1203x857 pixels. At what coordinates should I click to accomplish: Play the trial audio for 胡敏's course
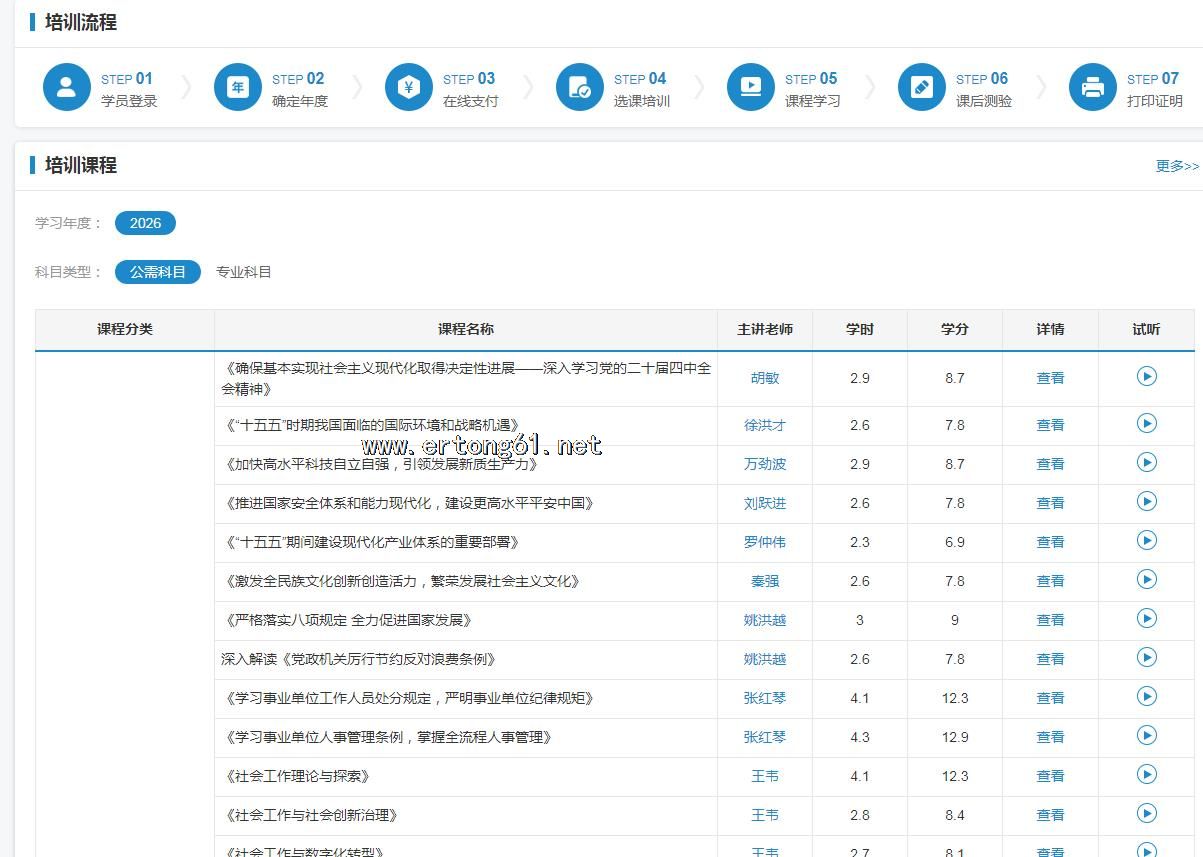pyautogui.click(x=1146, y=376)
